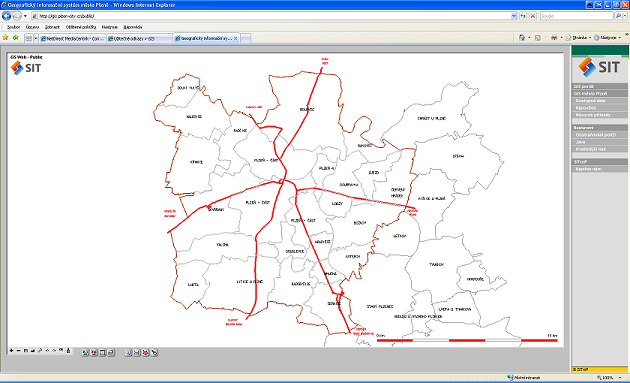Click the BOLEVEC district label on map
Viewport: 630px width, 383px height.
pyautogui.click(x=307, y=109)
